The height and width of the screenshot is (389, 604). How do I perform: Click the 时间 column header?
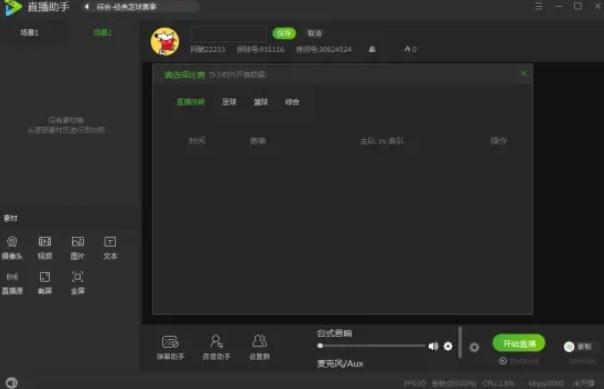click(197, 141)
